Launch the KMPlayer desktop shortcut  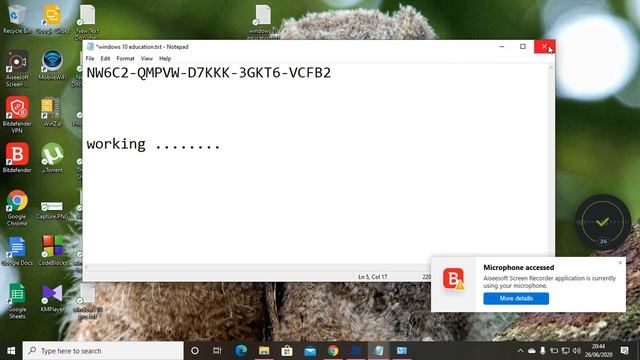coord(52,298)
